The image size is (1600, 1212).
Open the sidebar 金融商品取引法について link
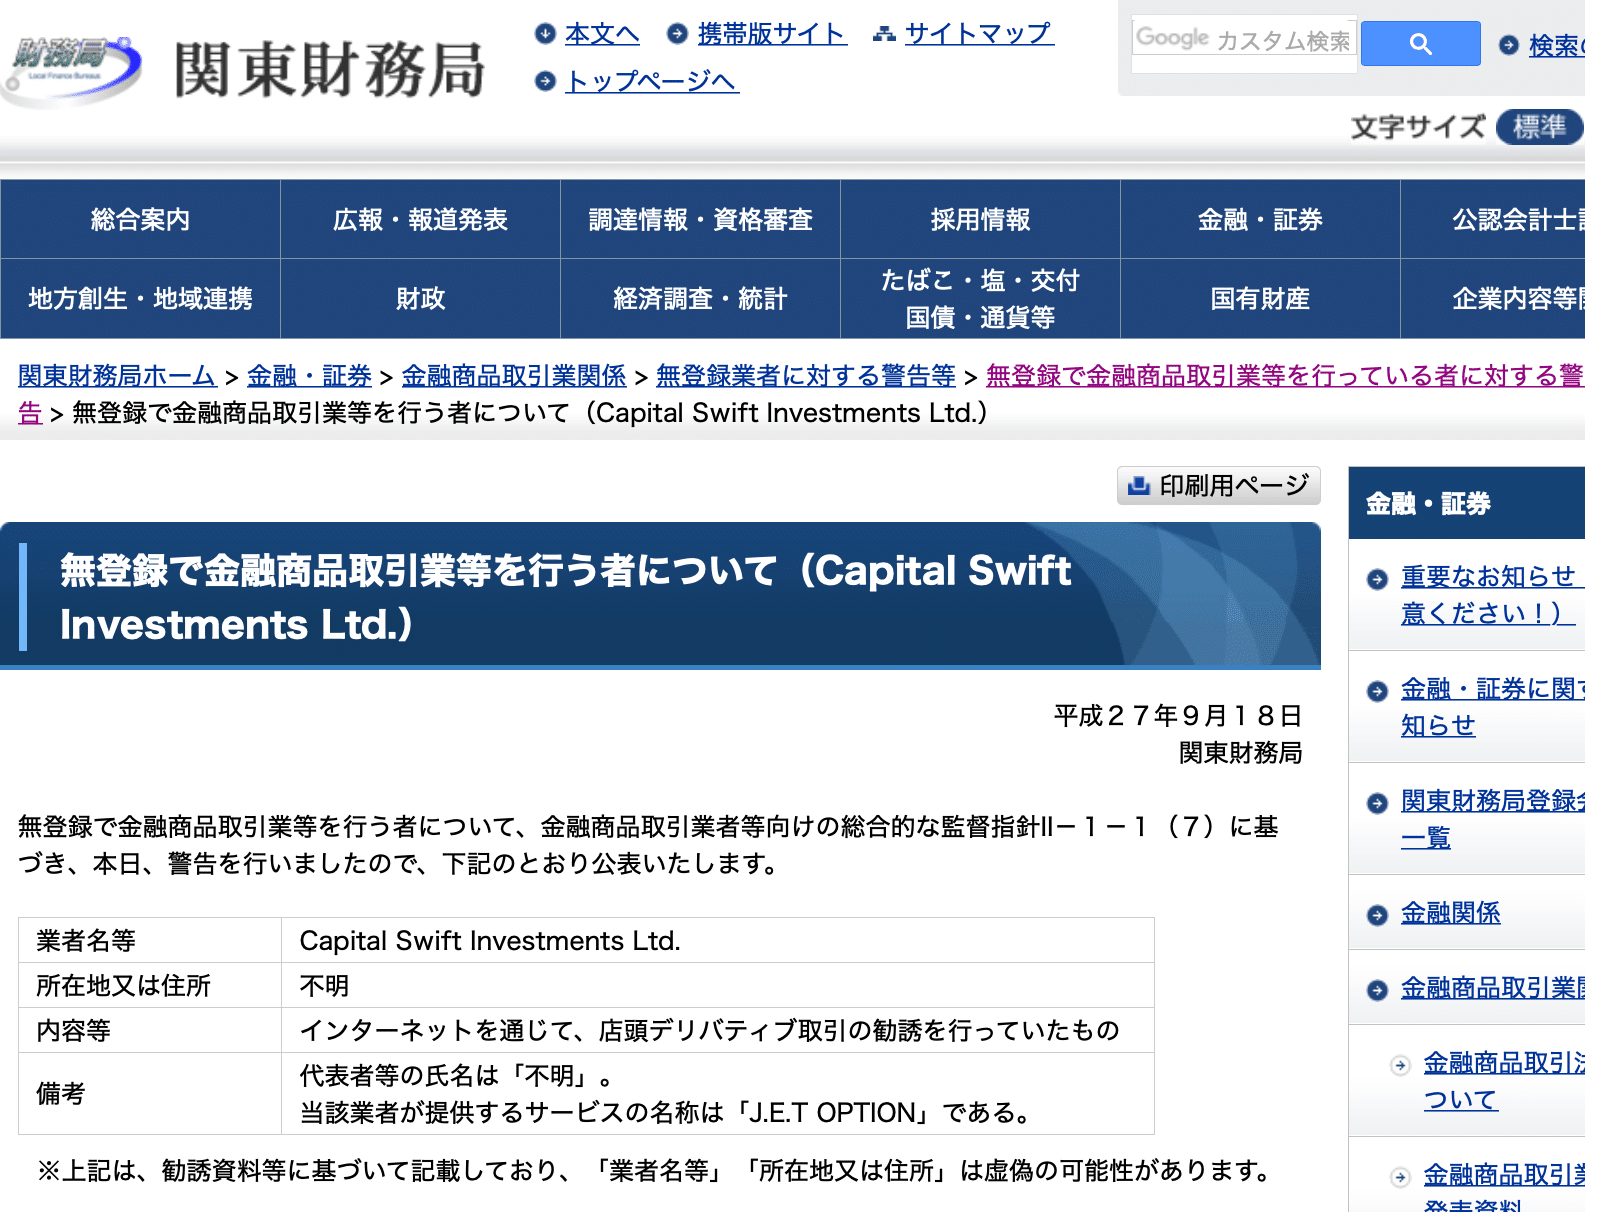point(1504,1081)
